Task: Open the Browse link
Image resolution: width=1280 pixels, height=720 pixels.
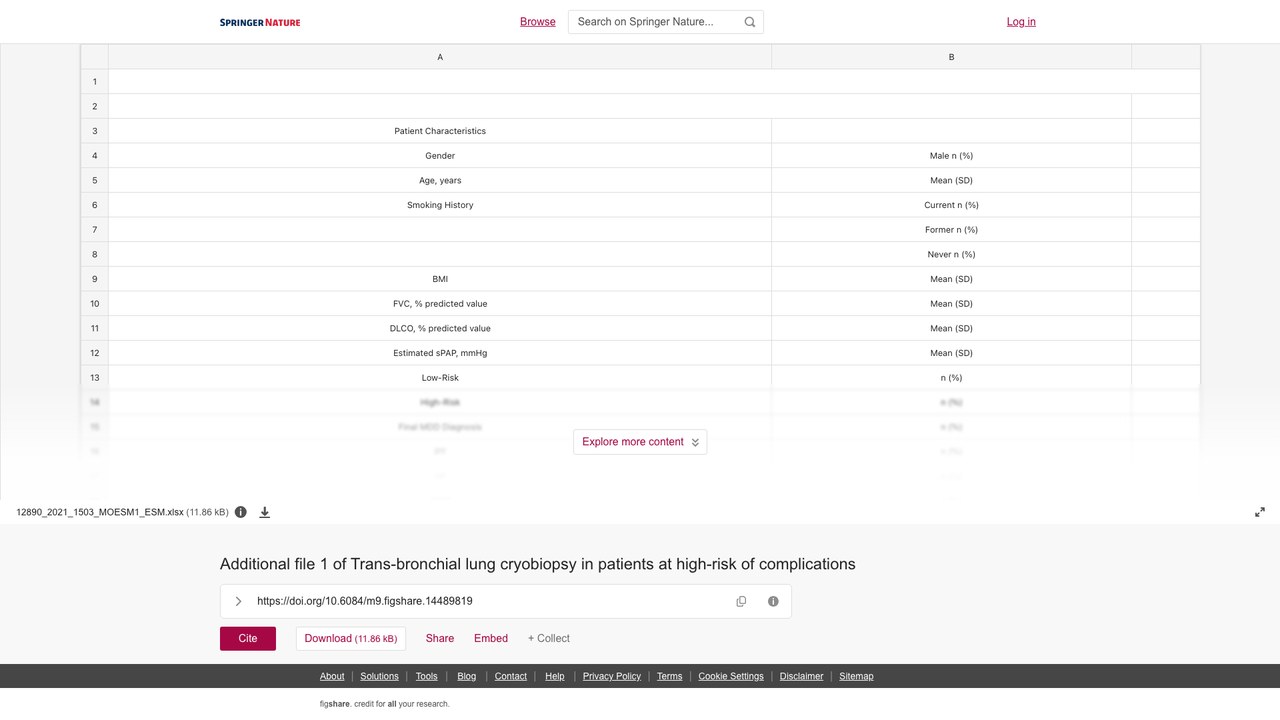Action: pos(538,22)
